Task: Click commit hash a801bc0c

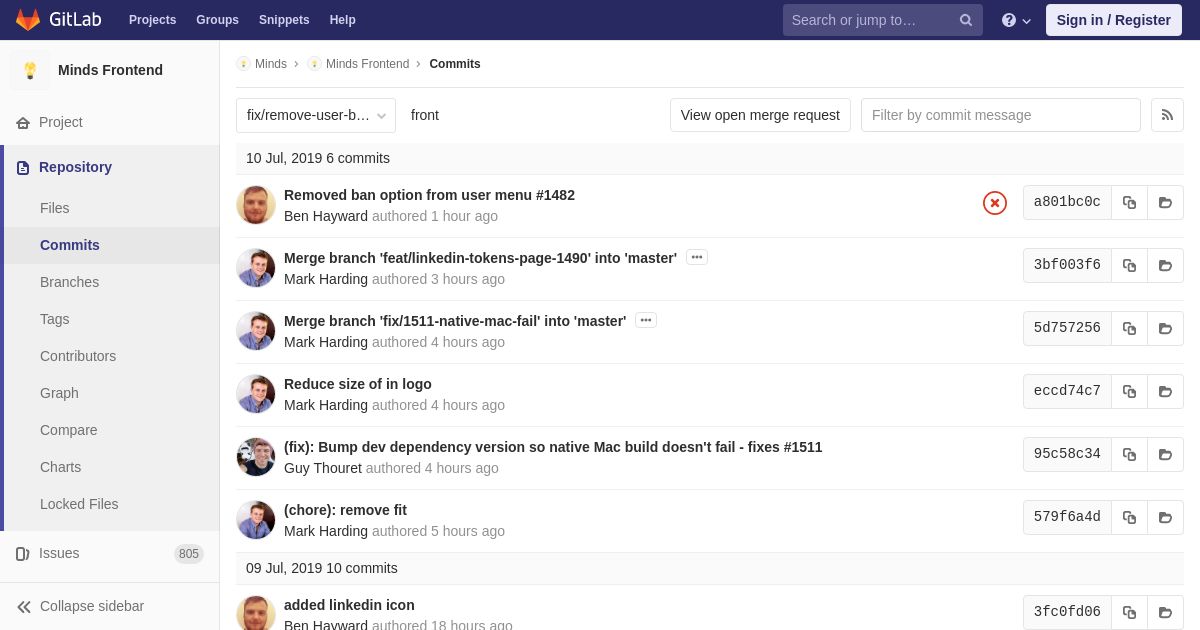Action: tap(1067, 202)
